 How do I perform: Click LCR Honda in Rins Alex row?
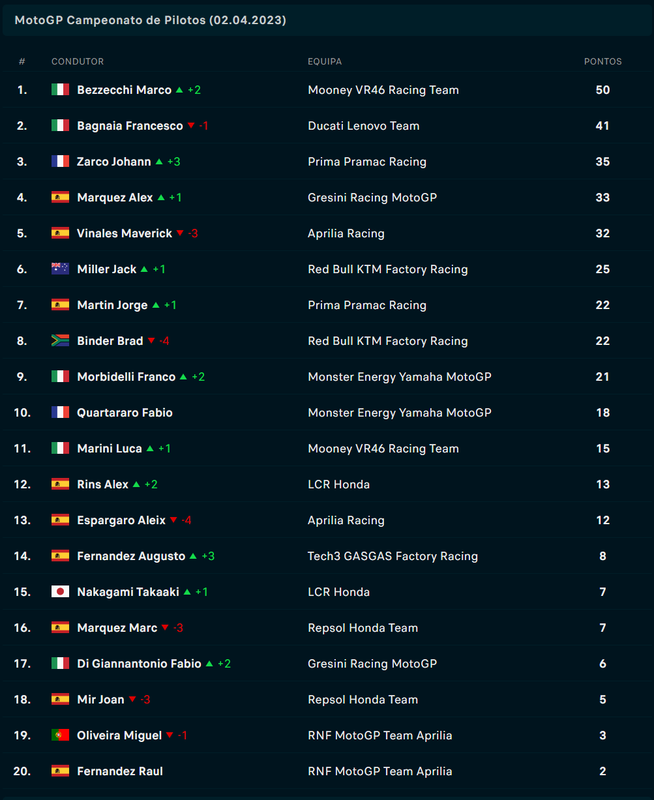tap(339, 484)
